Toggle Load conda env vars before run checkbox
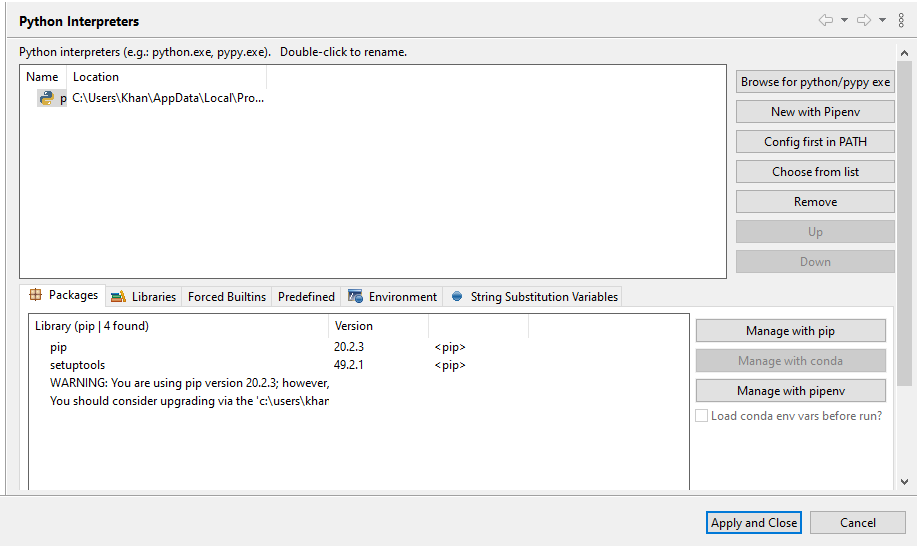The image size is (917, 546). tap(701, 416)
